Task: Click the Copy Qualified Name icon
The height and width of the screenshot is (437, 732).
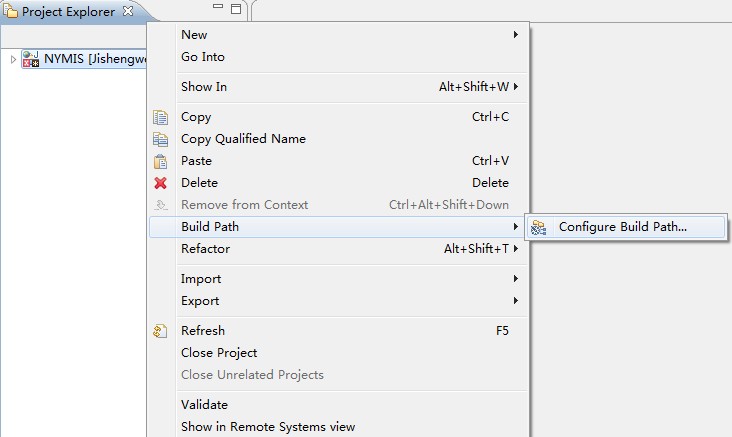Action: [x=160, y=139]
